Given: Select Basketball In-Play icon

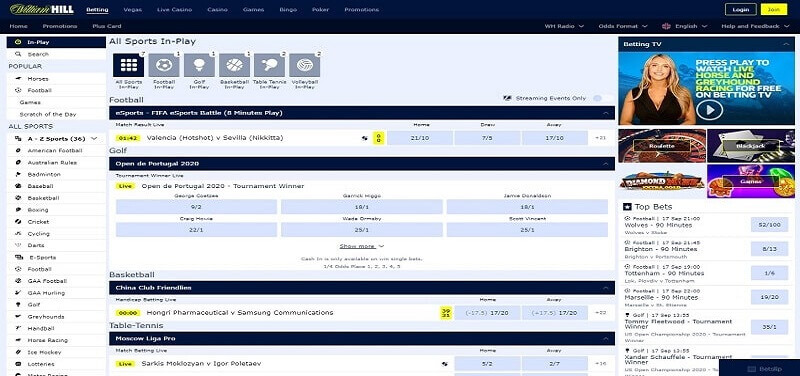Looking at the screenshot, I should 234,66.
